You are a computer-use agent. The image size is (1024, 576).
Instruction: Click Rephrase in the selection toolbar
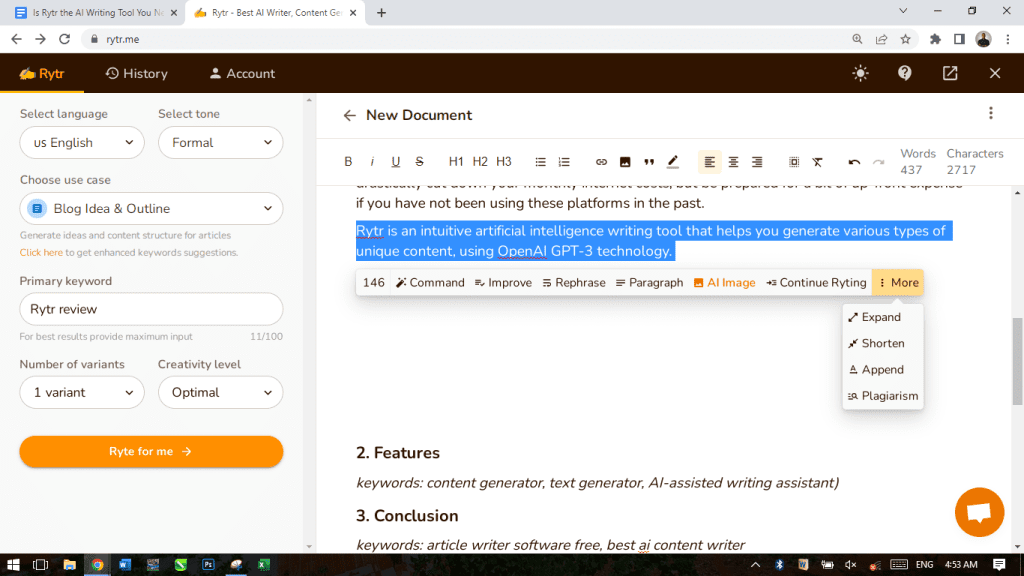pyautogui.click(x=573, y=283)
